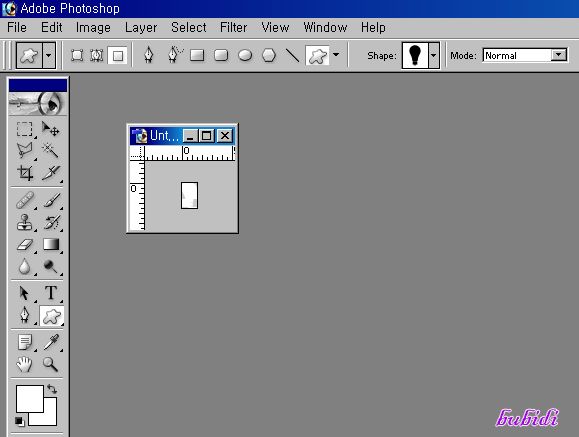Screen dimensions: 579x437
Task: Minimize the Untitled document window
Action: (x=191, y=136)
